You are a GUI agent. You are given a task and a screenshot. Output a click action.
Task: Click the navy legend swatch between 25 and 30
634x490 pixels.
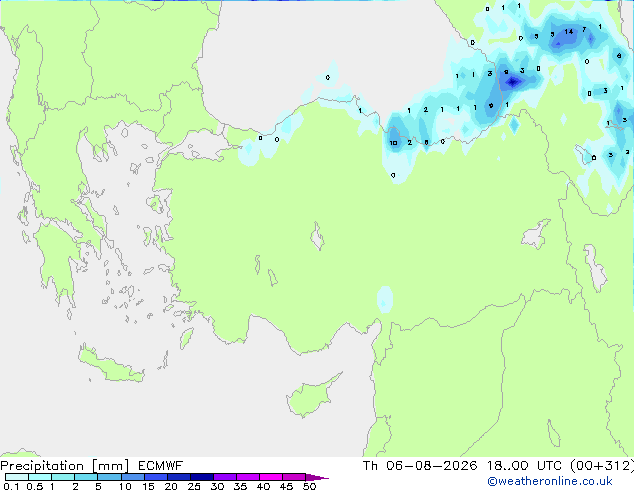(x=201, y=477)
